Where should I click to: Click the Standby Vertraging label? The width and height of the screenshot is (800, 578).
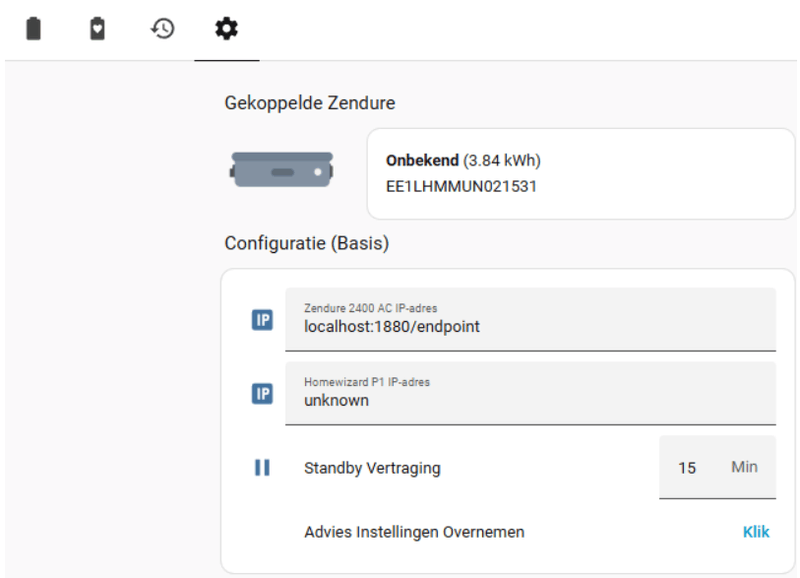point(372,468)
